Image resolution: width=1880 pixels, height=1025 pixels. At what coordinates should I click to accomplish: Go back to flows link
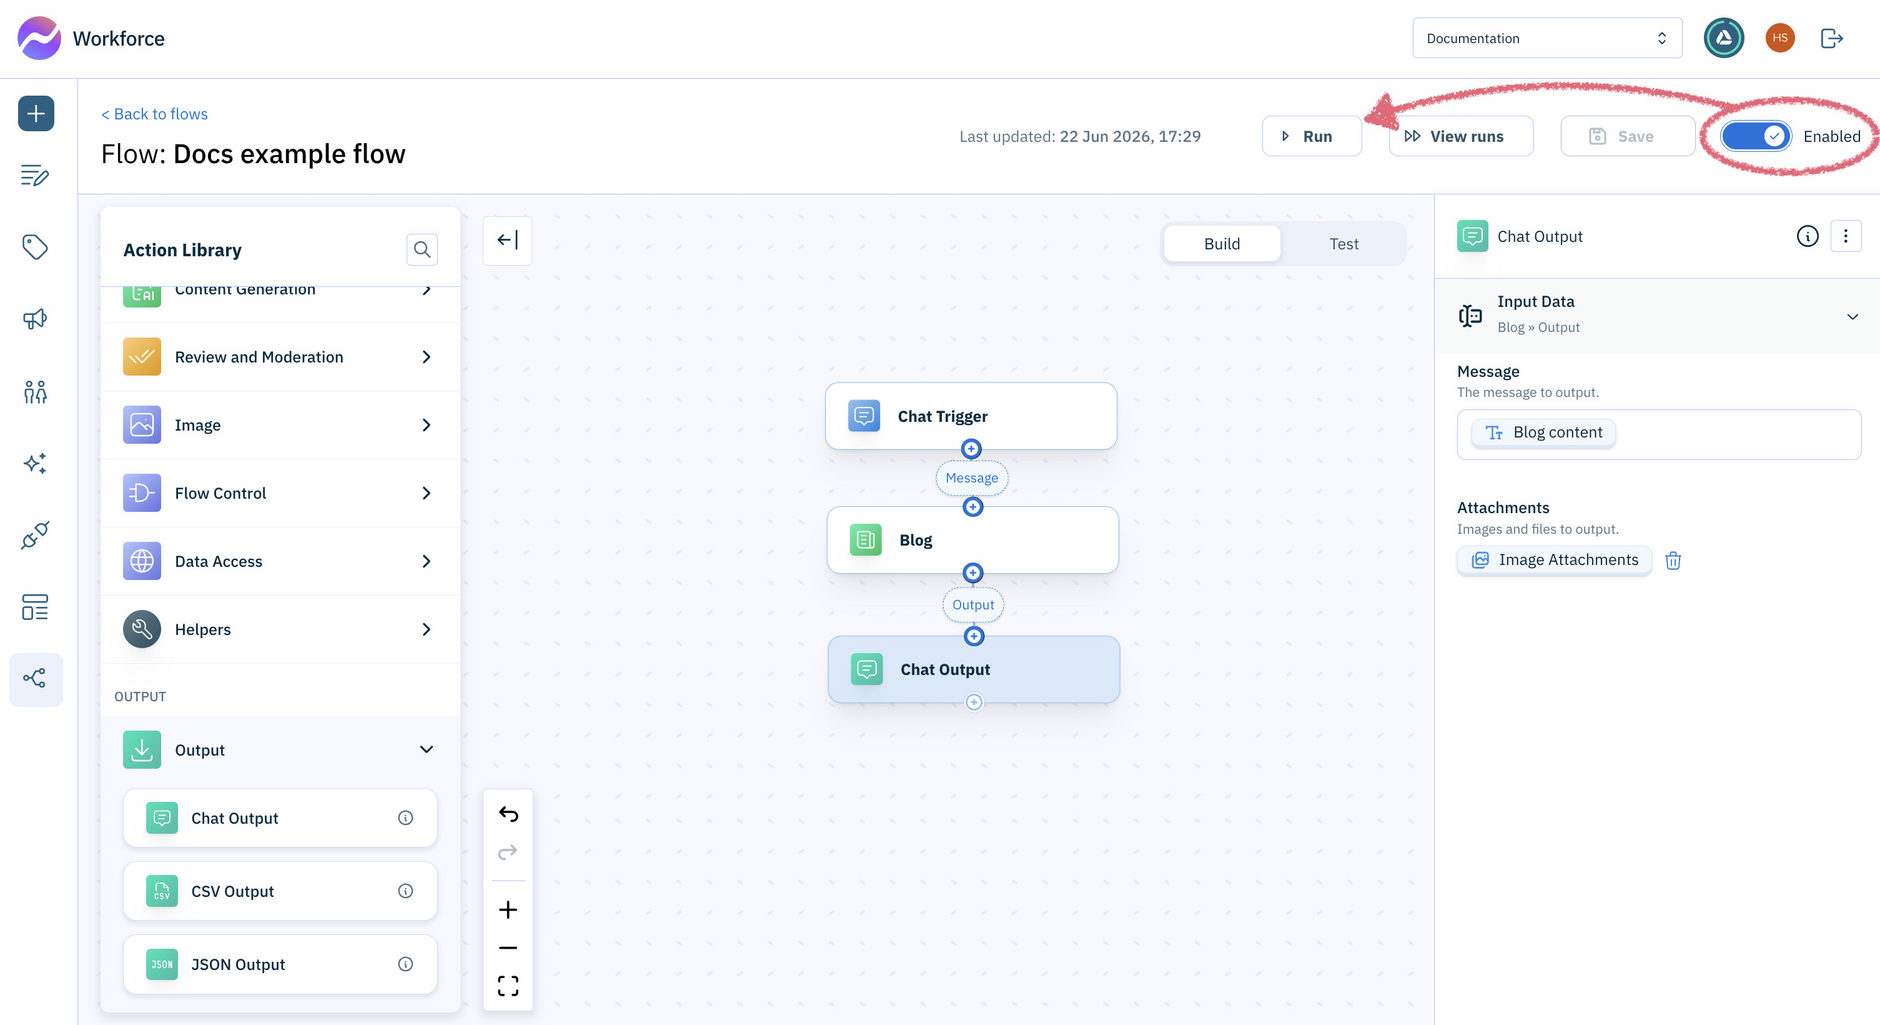click(x=155, y=114)
